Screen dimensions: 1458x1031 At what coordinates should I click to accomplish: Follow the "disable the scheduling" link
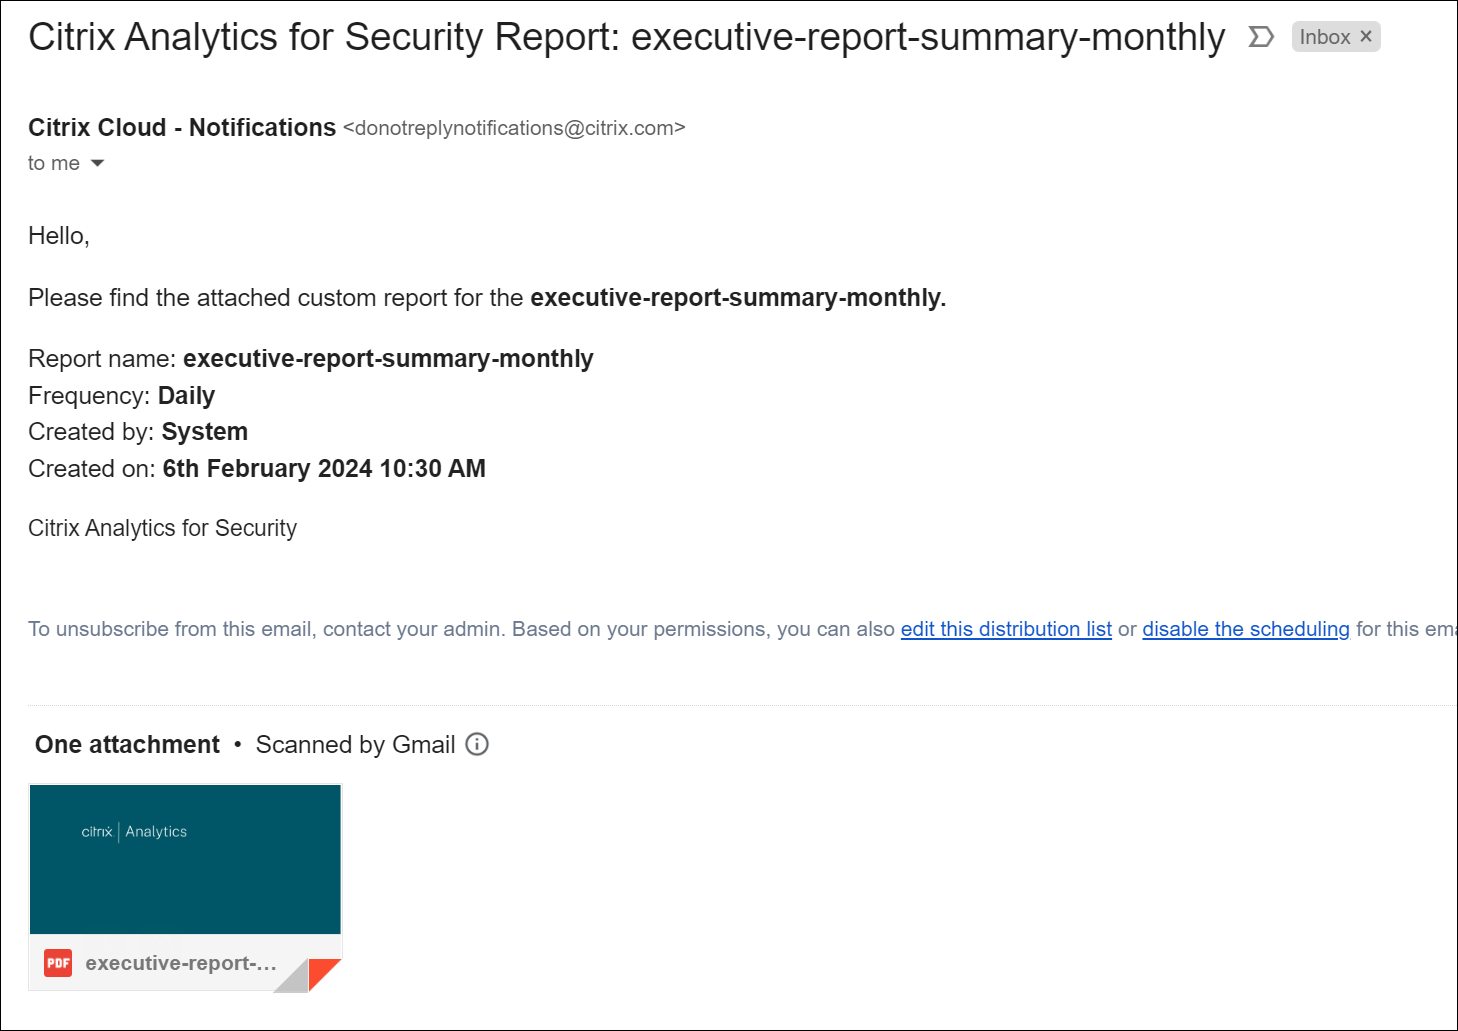pyautogui.click(x=1246, y=629)
